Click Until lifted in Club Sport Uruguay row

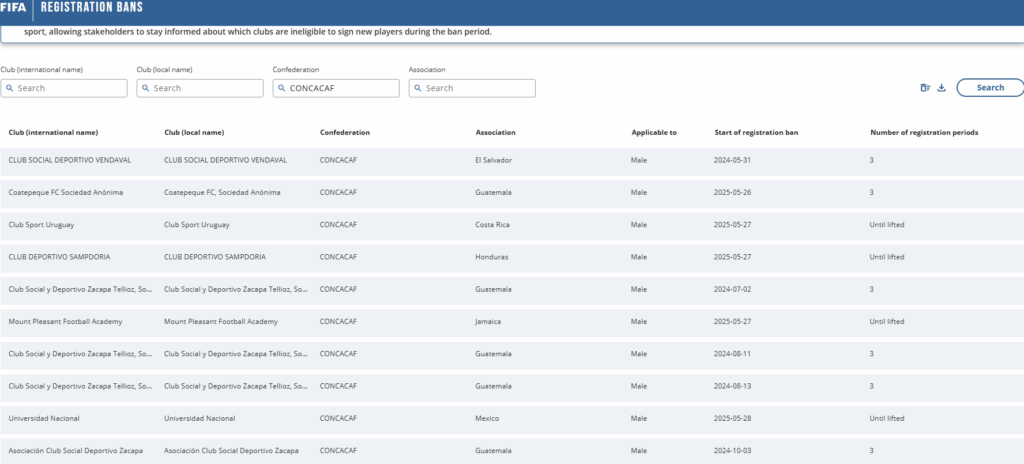pos(887,225)
